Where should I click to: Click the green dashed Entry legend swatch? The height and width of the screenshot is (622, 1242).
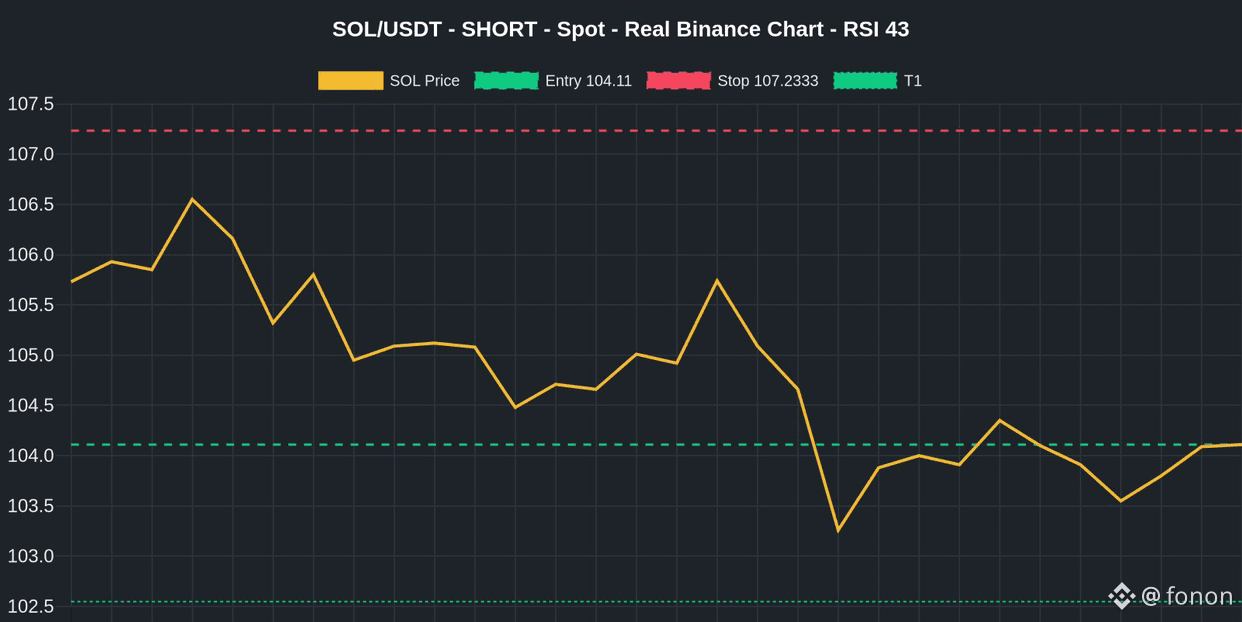(x=506, y=81)
